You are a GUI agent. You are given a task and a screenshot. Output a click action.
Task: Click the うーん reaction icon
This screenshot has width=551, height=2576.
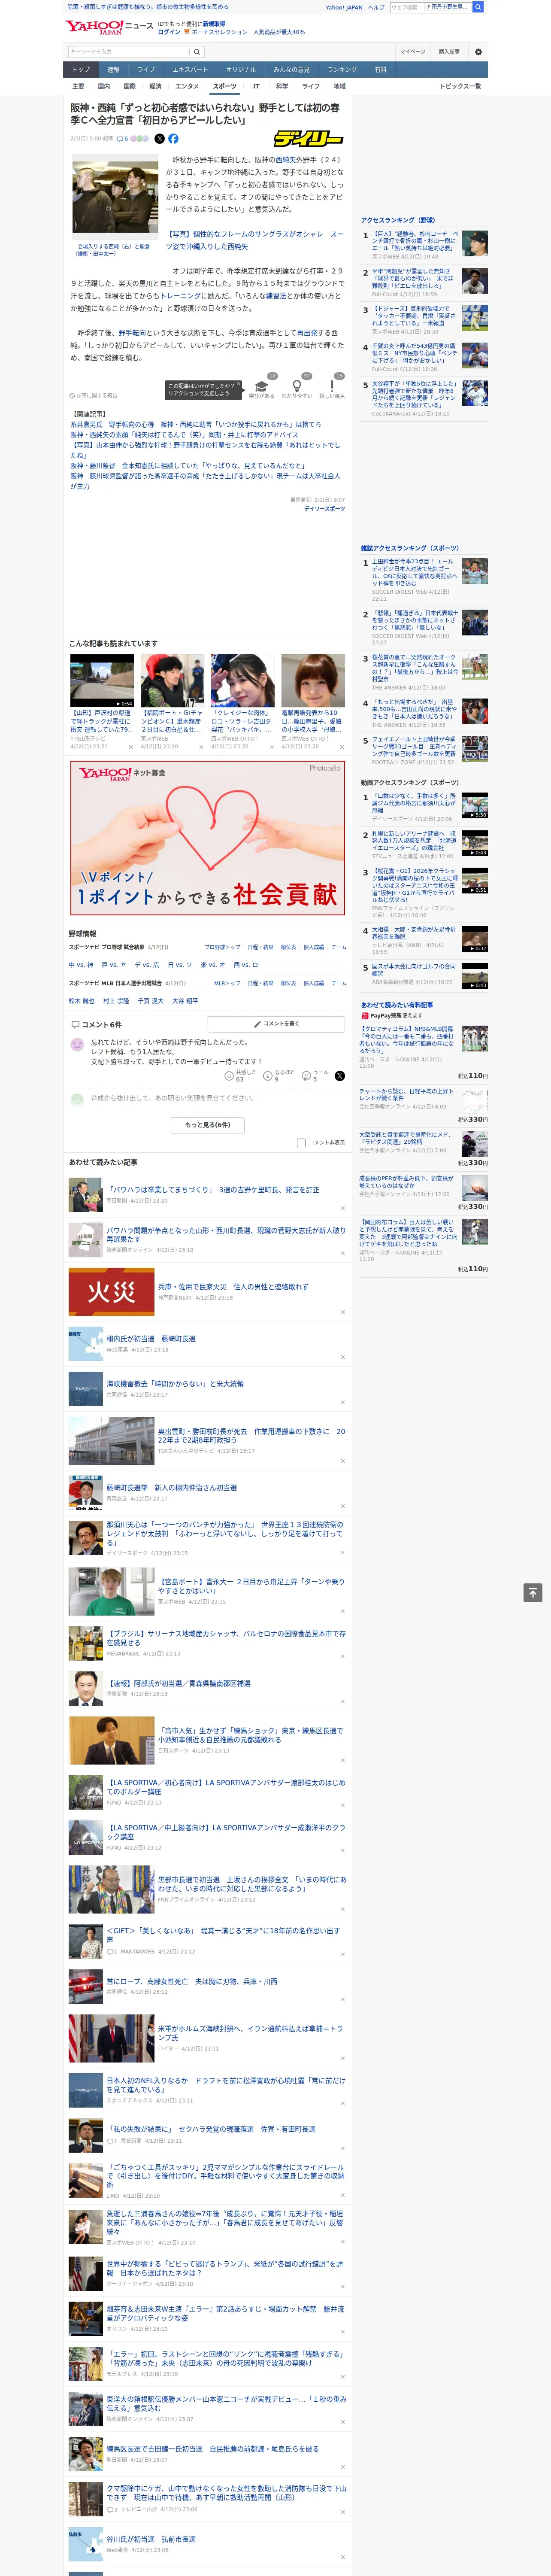(306, 1076)
